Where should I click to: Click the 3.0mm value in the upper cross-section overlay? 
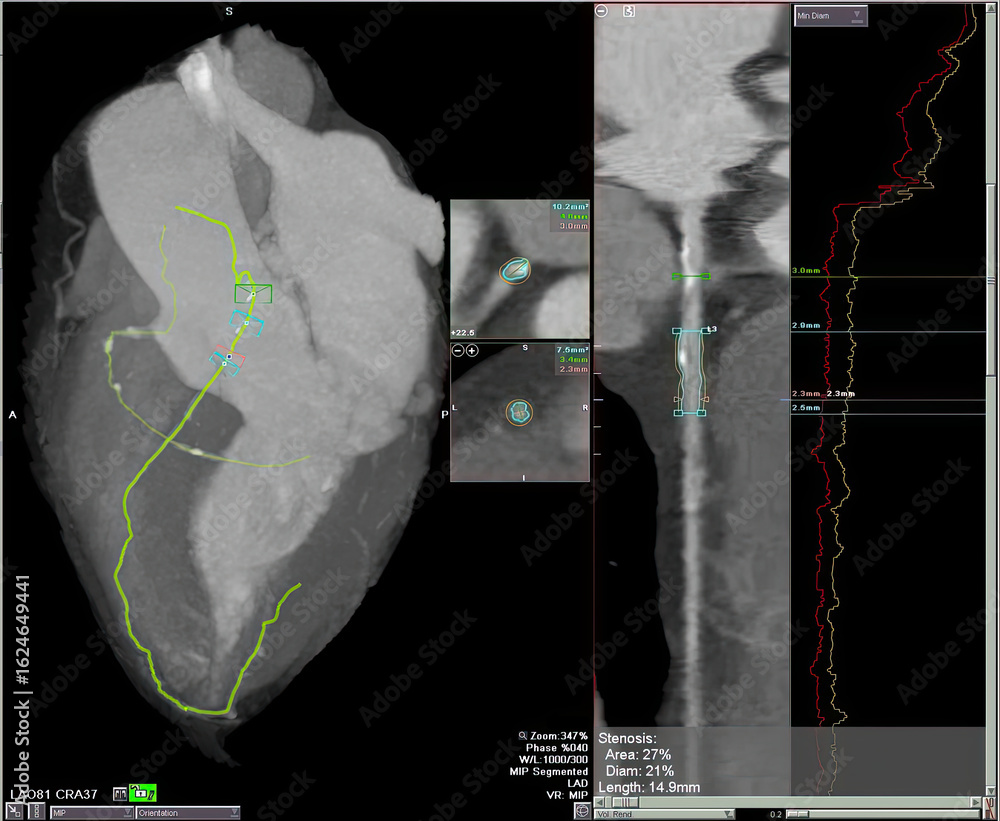(574, 226)
